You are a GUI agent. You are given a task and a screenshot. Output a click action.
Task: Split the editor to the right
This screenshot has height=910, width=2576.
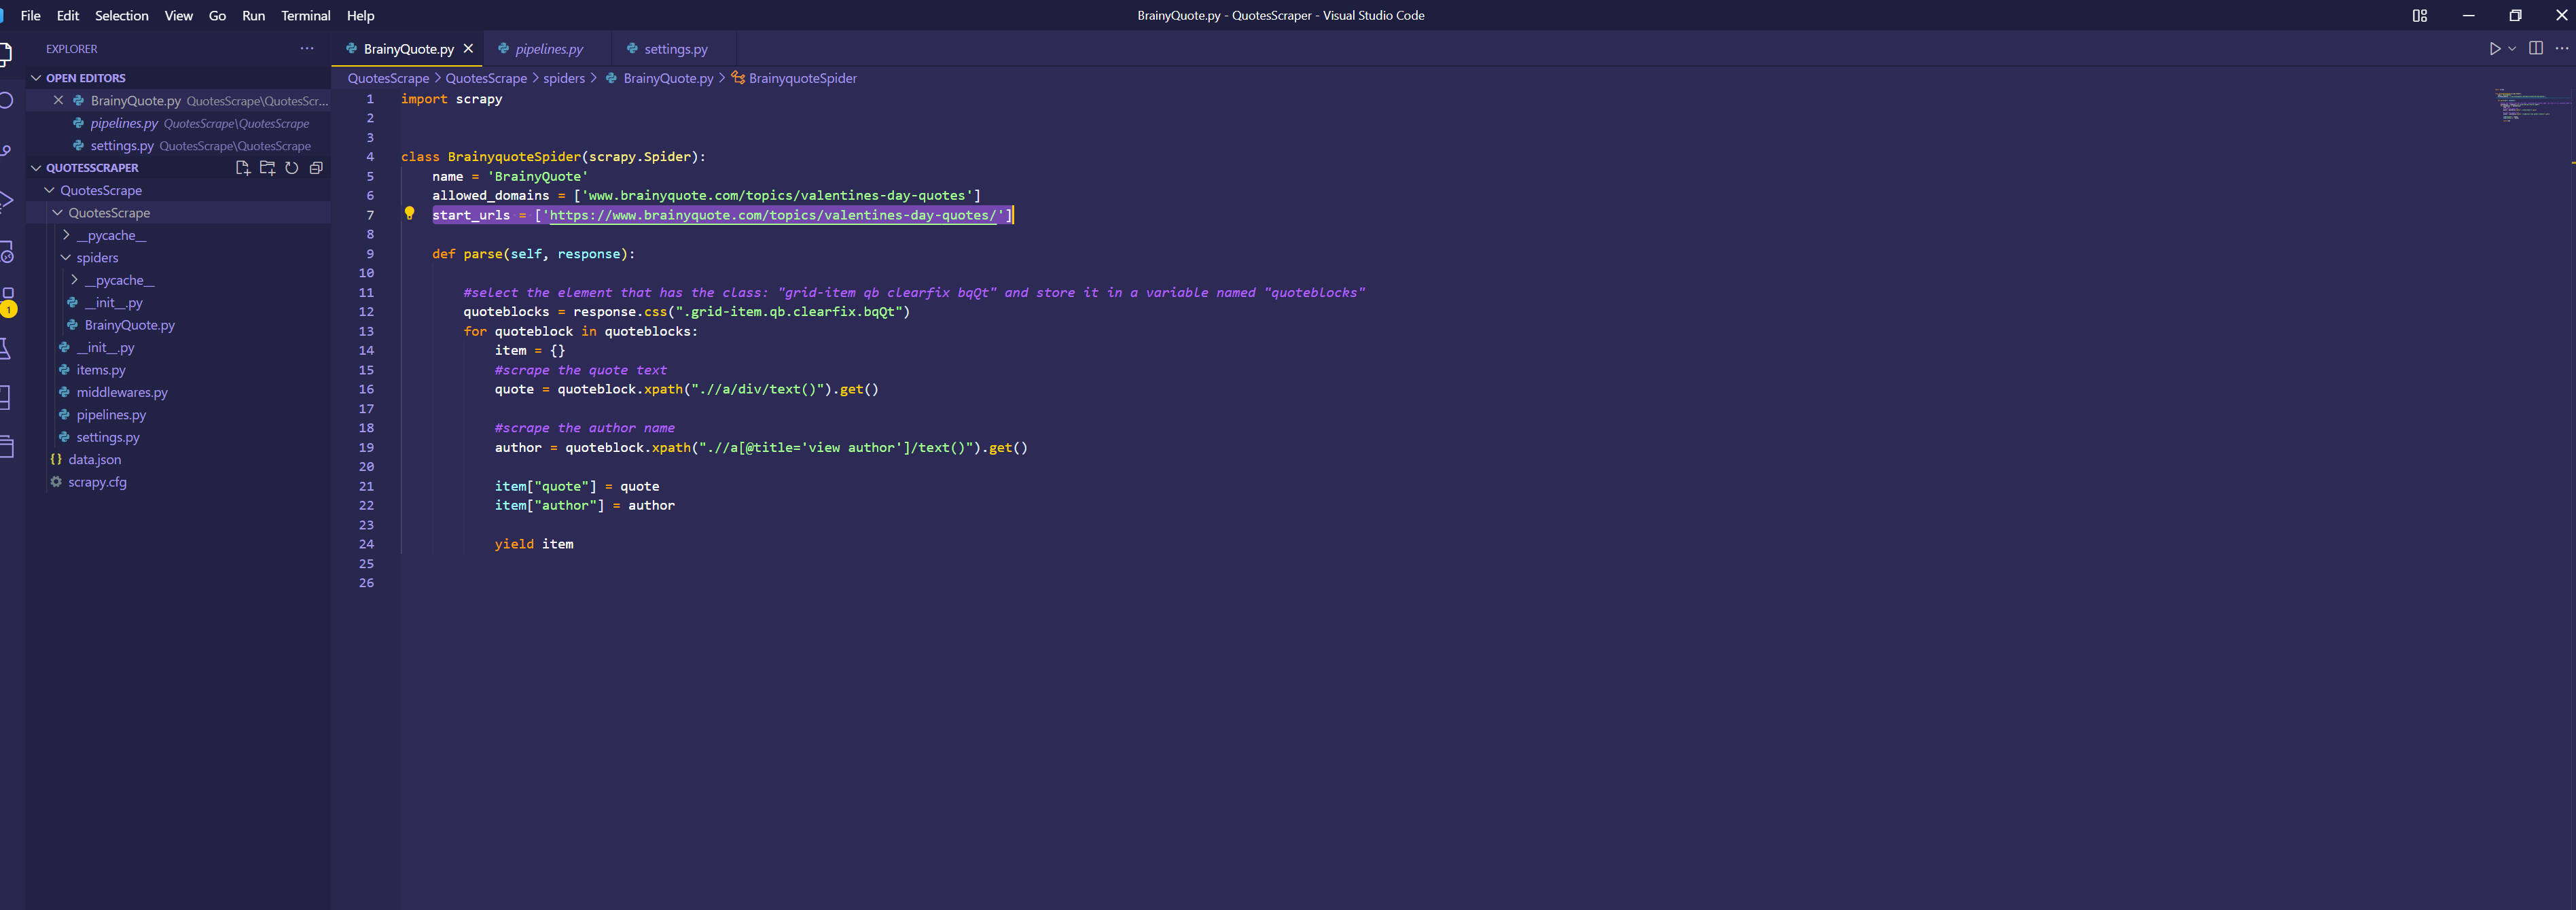pyautogui.click(x=2536, y=48)
